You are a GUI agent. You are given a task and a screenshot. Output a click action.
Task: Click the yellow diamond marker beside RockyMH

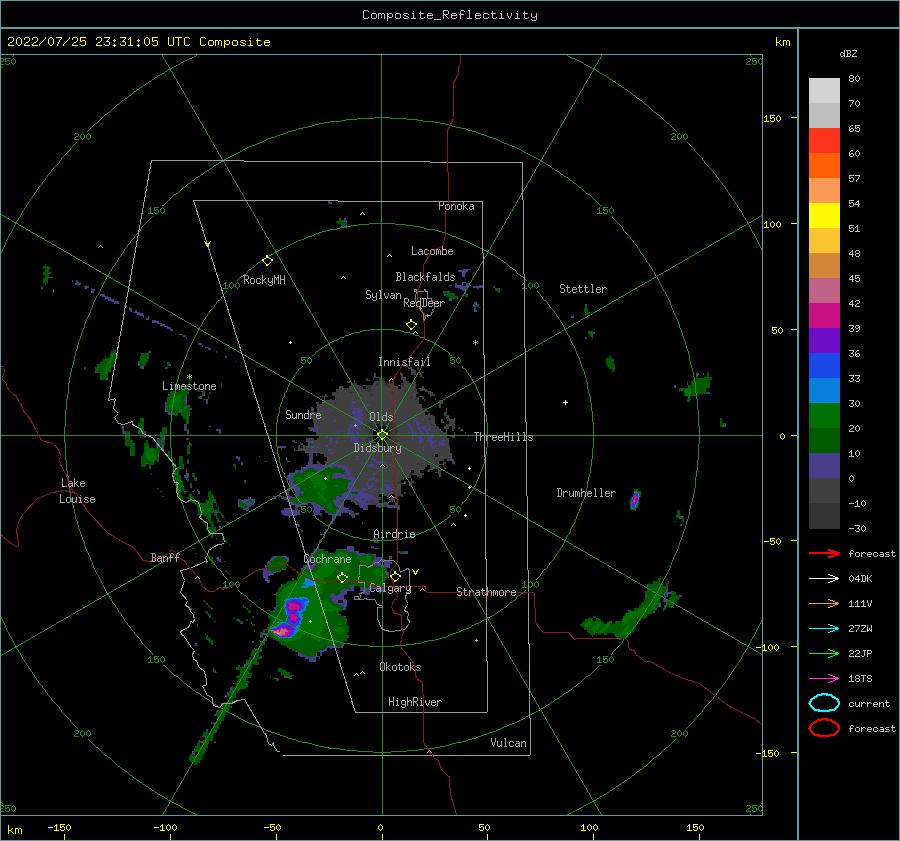267,261
